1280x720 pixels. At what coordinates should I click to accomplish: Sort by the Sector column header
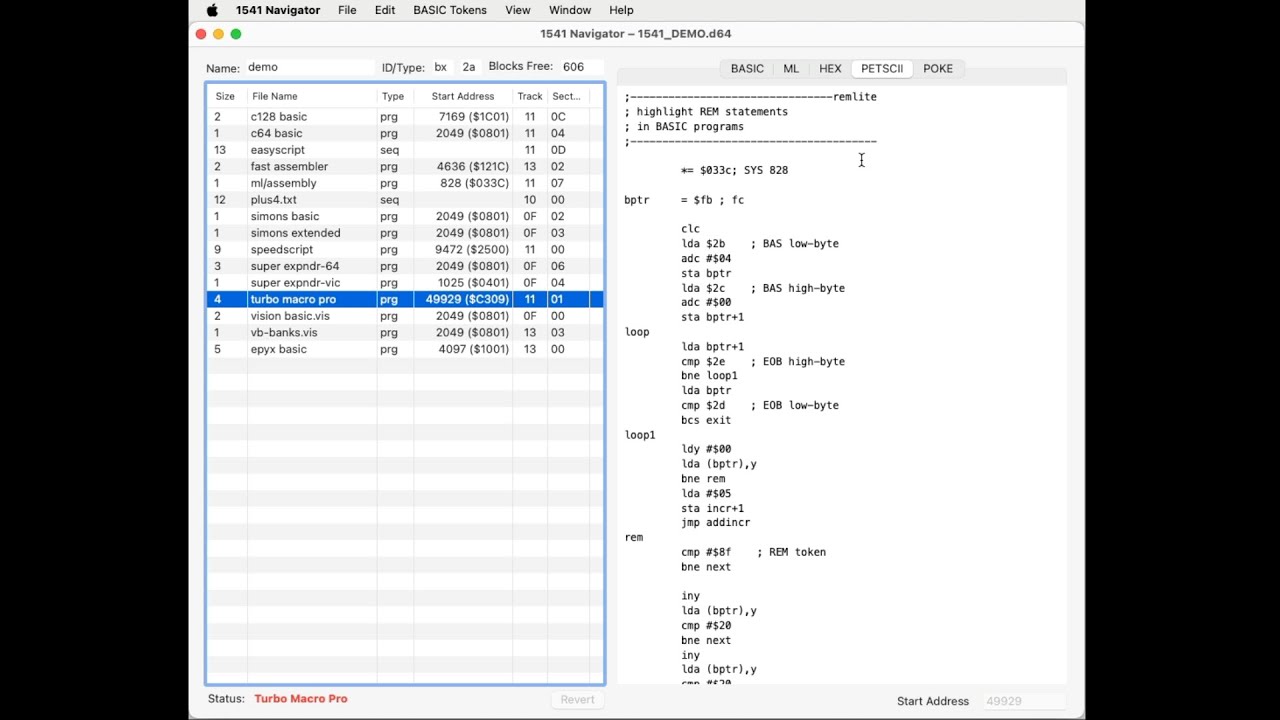(567, 96)
